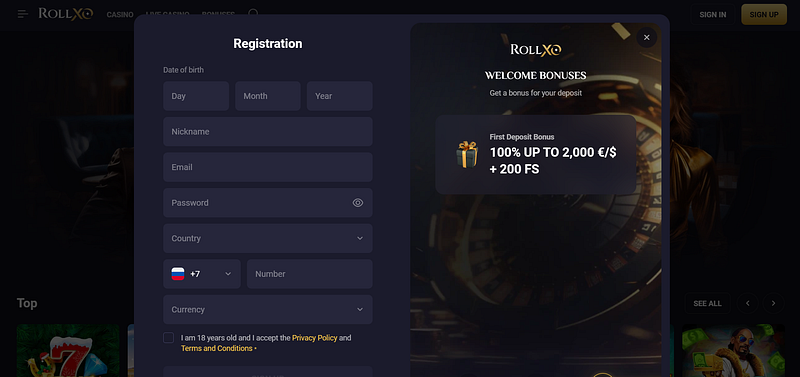
Task: Open the +7 phone code selector
Action: click(x=202, y=274)
